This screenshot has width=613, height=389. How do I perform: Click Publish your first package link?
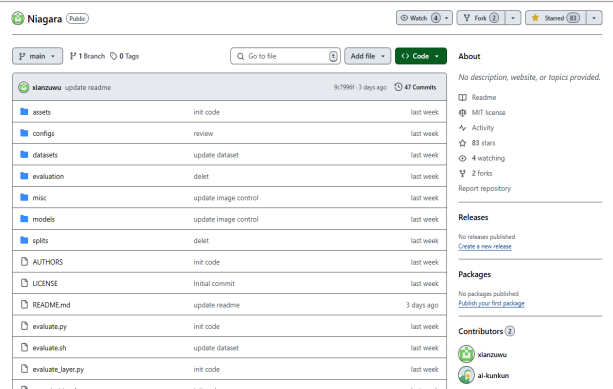(491, 303)
